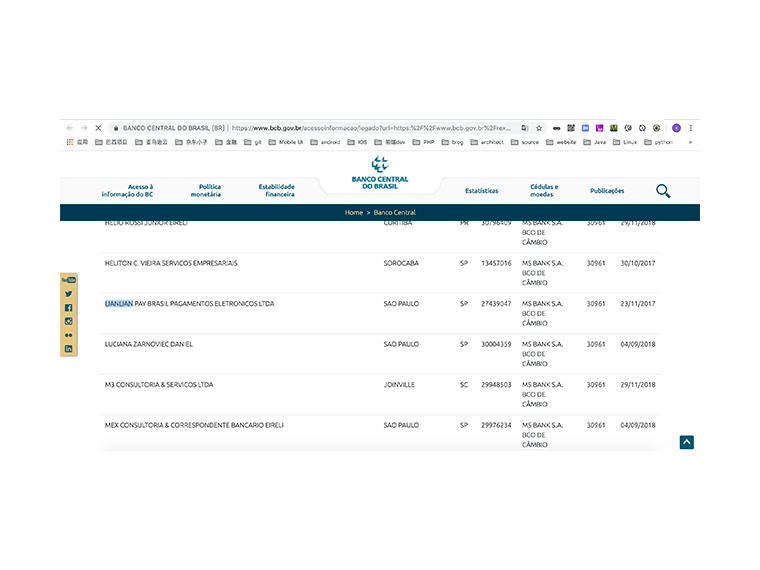
Task: Show more bookmarks with the overflow chevron
Action: (x=690, y=142)
